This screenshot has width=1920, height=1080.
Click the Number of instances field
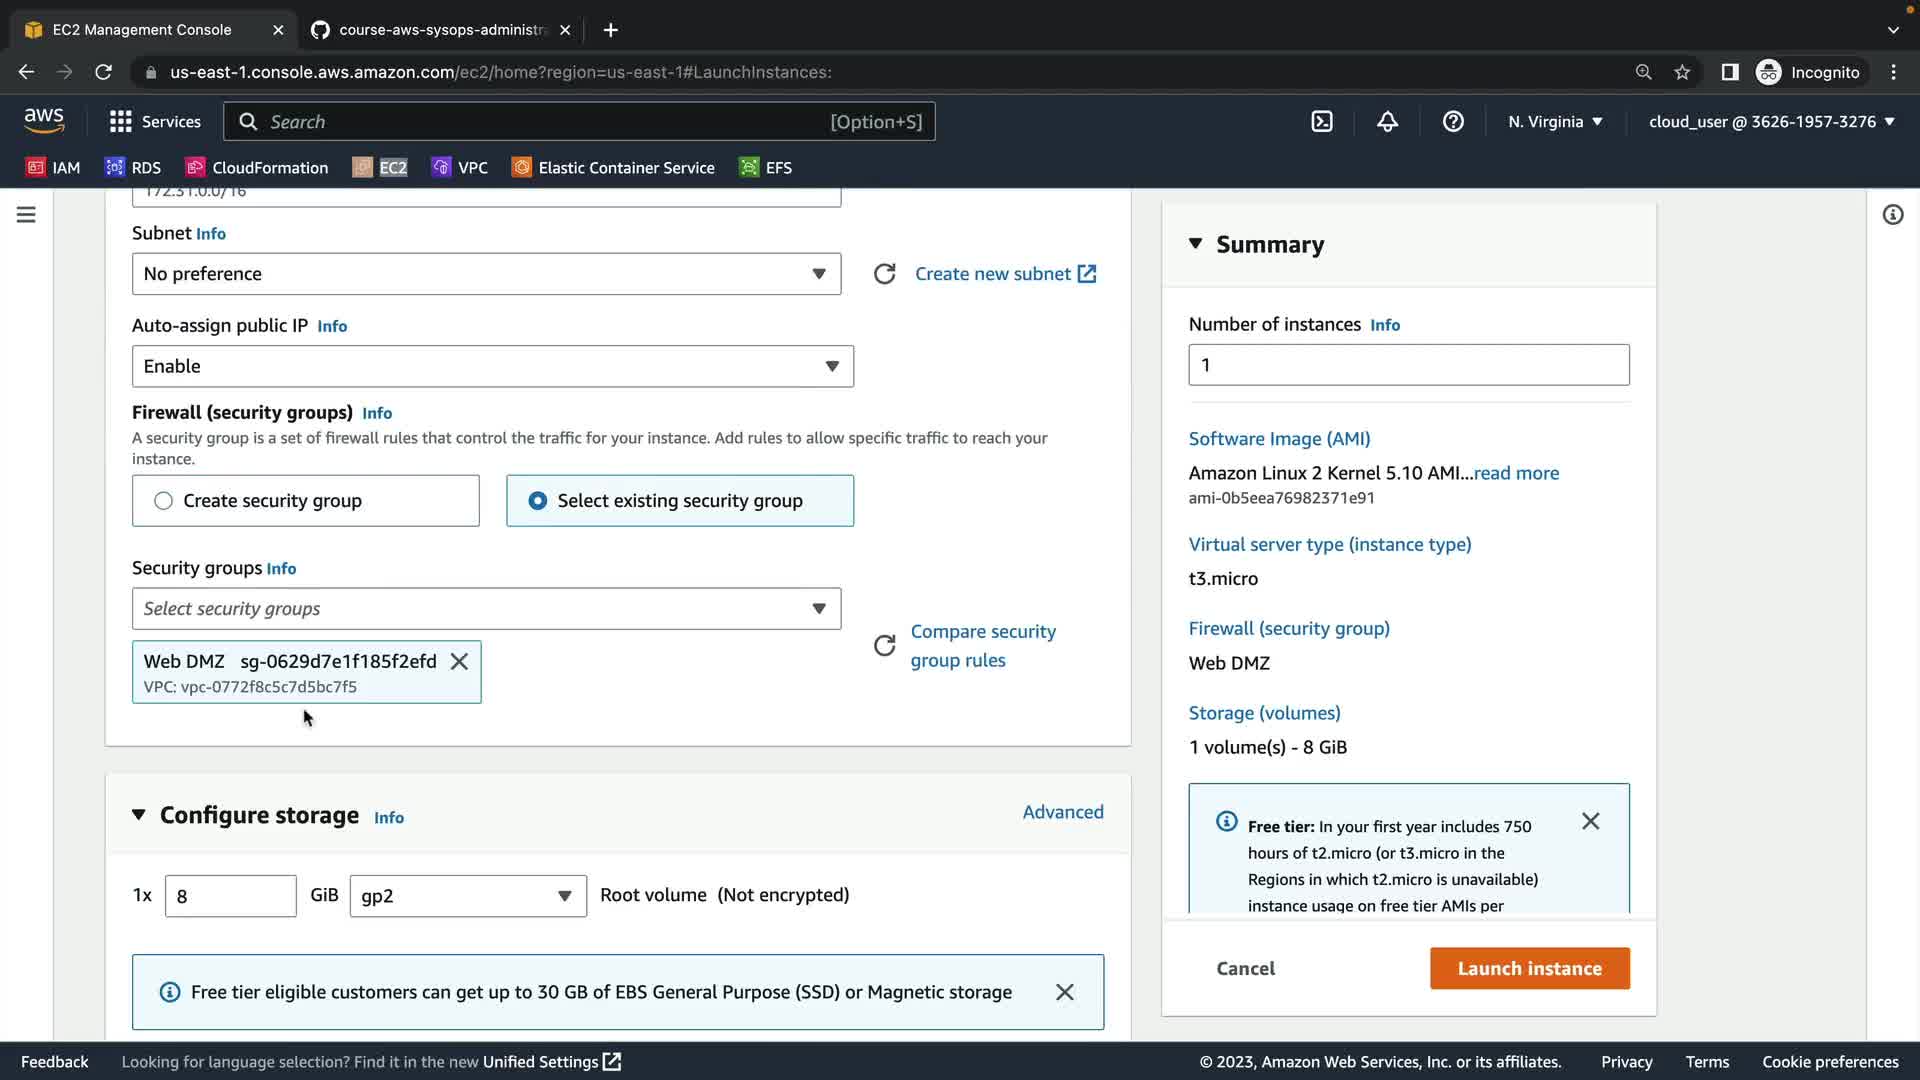(1408, 365)
